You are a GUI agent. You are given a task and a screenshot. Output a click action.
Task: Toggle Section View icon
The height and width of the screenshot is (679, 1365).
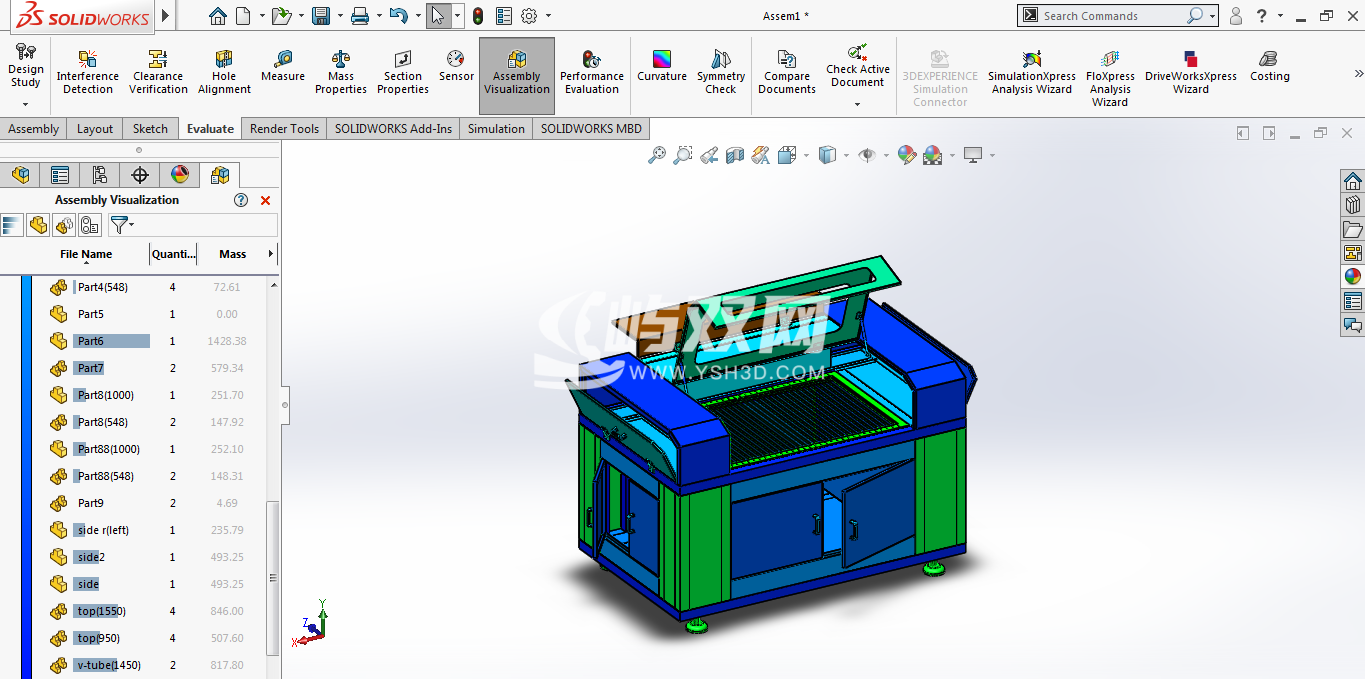pos(735,155)
